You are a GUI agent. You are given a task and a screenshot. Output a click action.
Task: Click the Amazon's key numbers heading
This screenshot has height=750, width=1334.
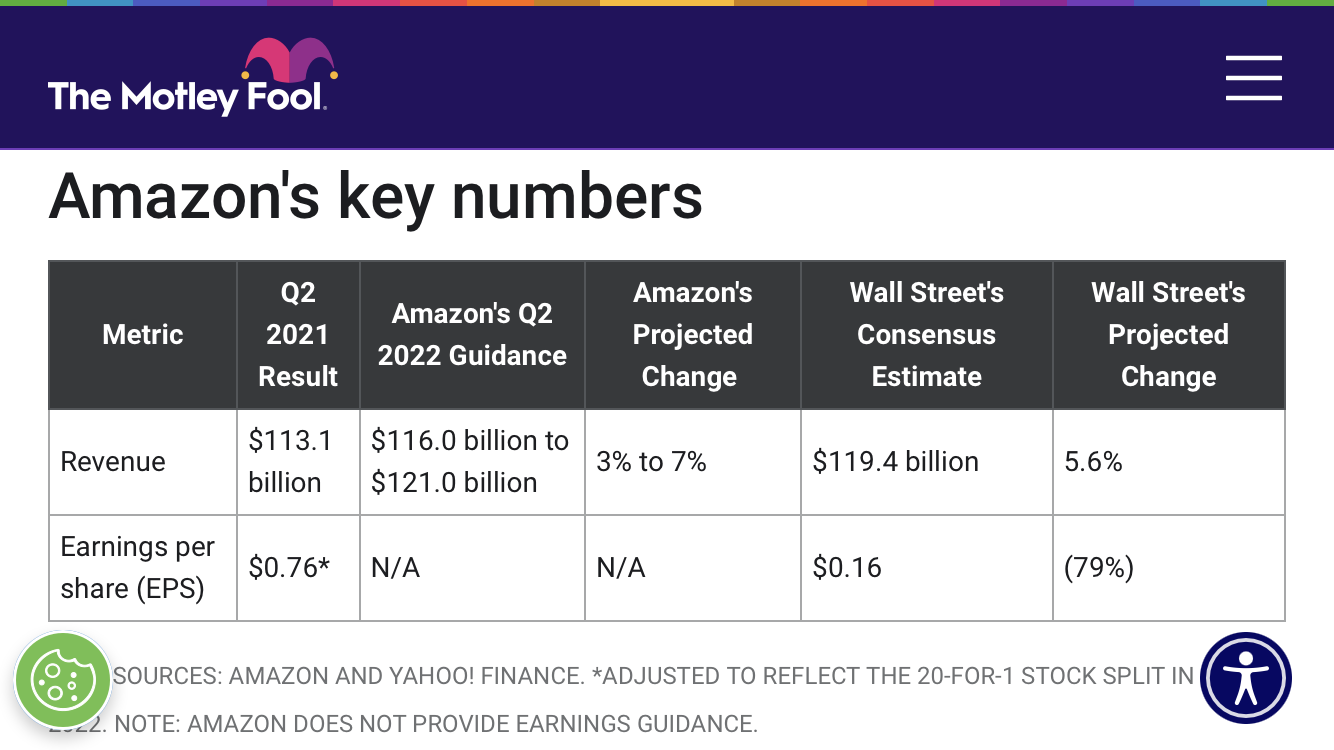(376, 196)
